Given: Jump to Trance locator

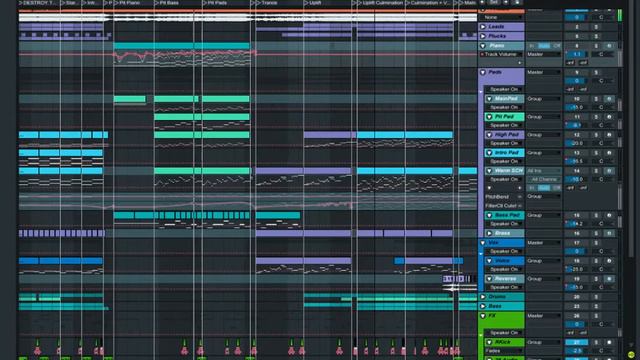Looking at the screenshot, I should tap(267, 3).
